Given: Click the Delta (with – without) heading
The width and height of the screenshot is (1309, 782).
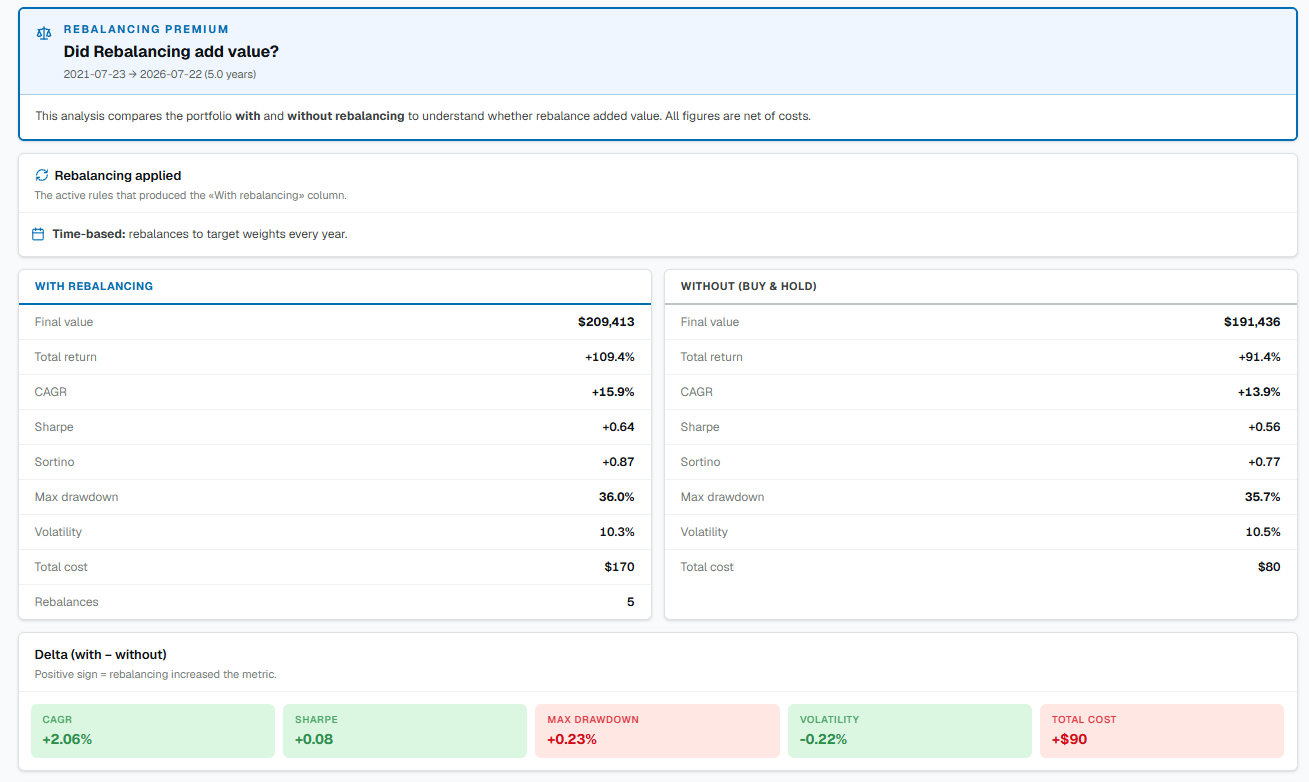Looking at the screenshot, I should pos(101,654).
